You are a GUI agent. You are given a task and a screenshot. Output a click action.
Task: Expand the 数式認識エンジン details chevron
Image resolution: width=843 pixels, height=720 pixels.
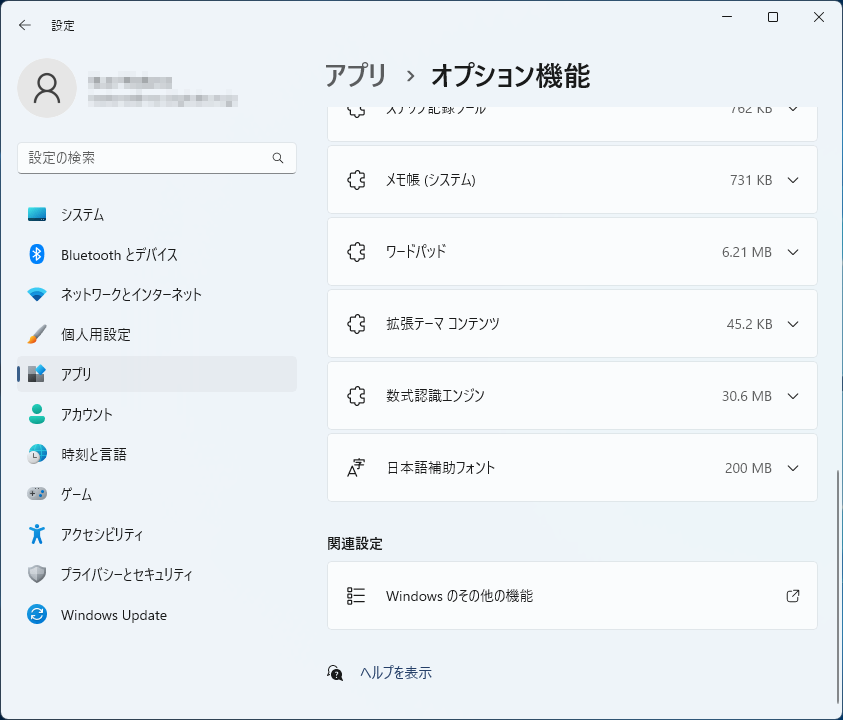click(793, 396)
